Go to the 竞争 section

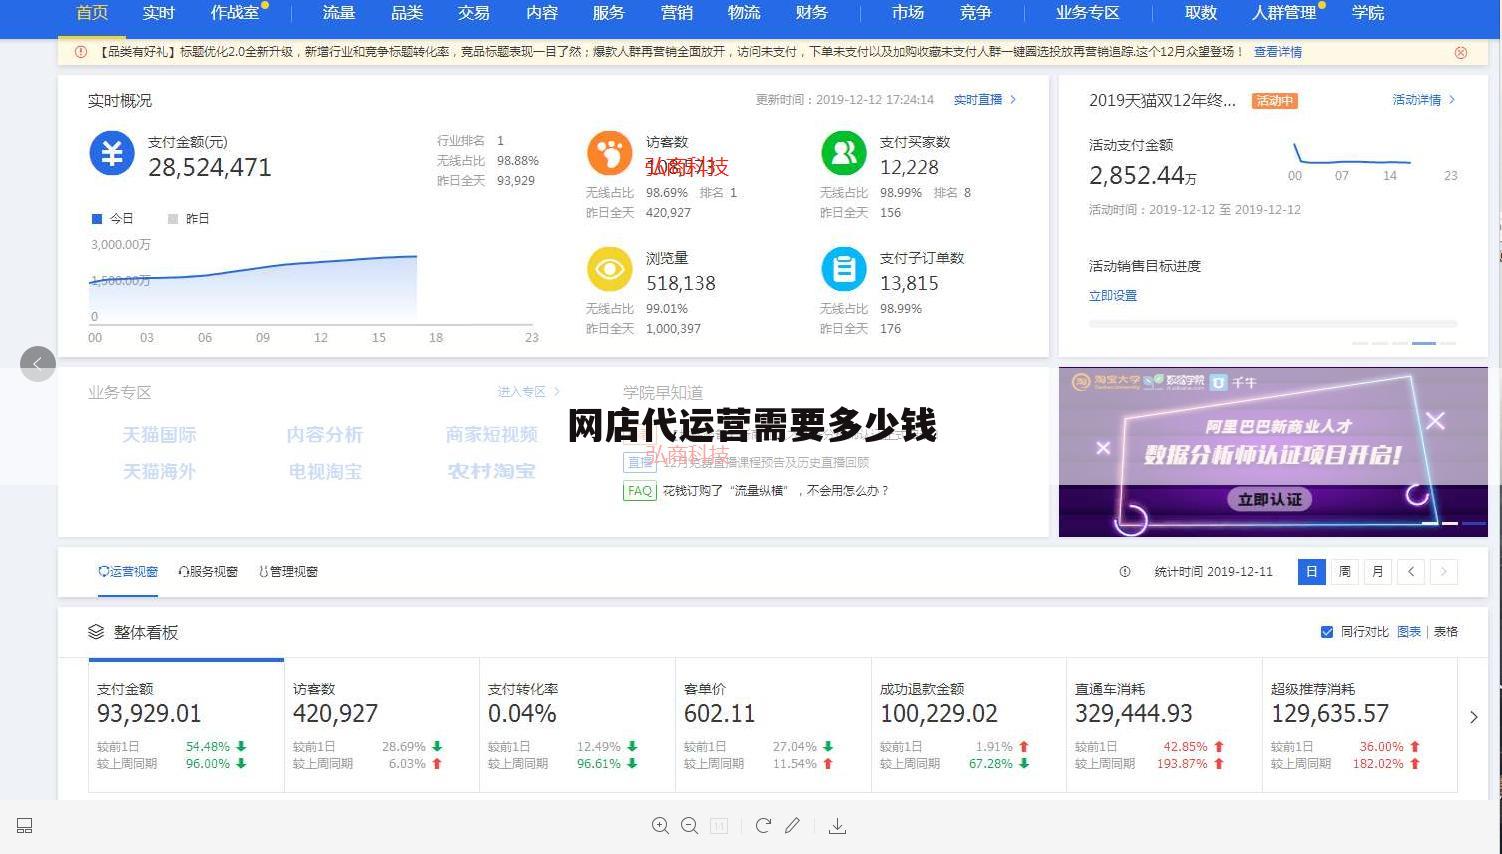pos(976,13)
